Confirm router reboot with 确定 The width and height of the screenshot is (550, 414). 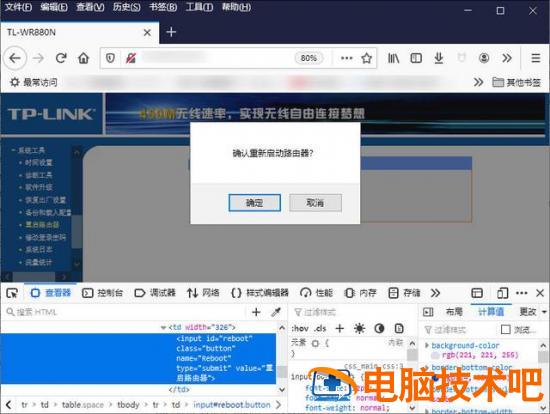coord(255,203)
